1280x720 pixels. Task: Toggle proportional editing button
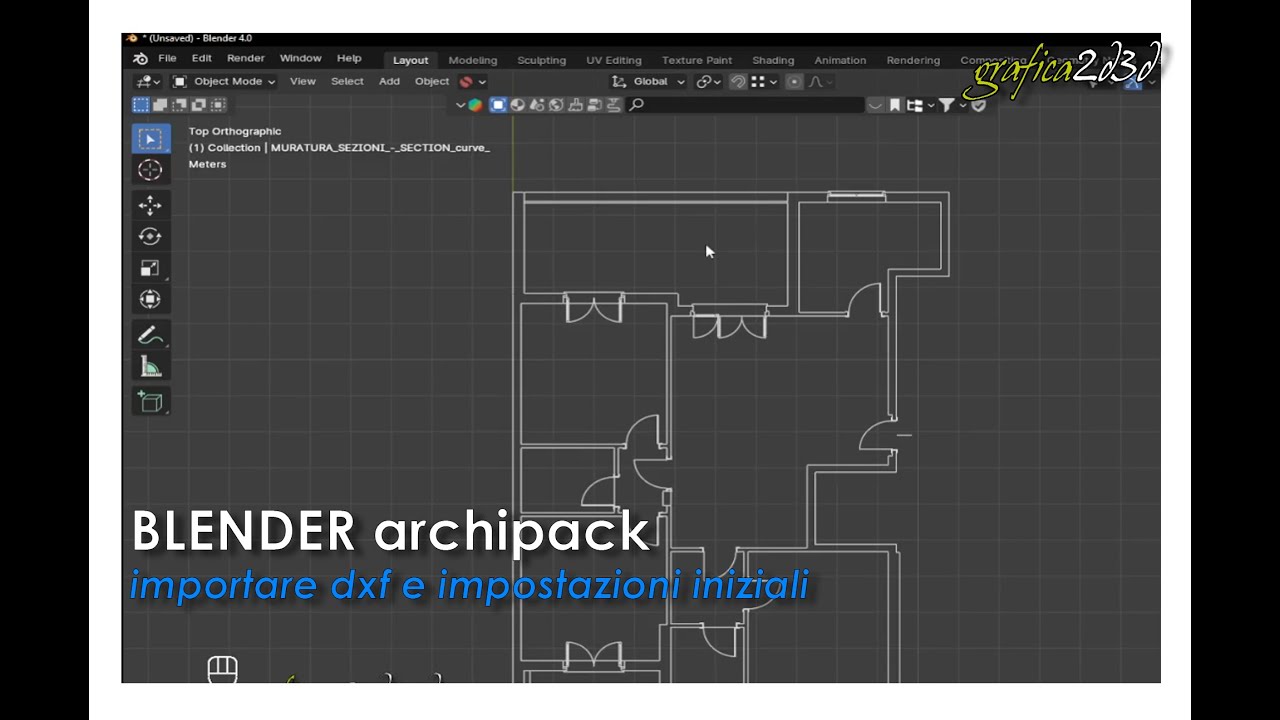tap(794, 82)
